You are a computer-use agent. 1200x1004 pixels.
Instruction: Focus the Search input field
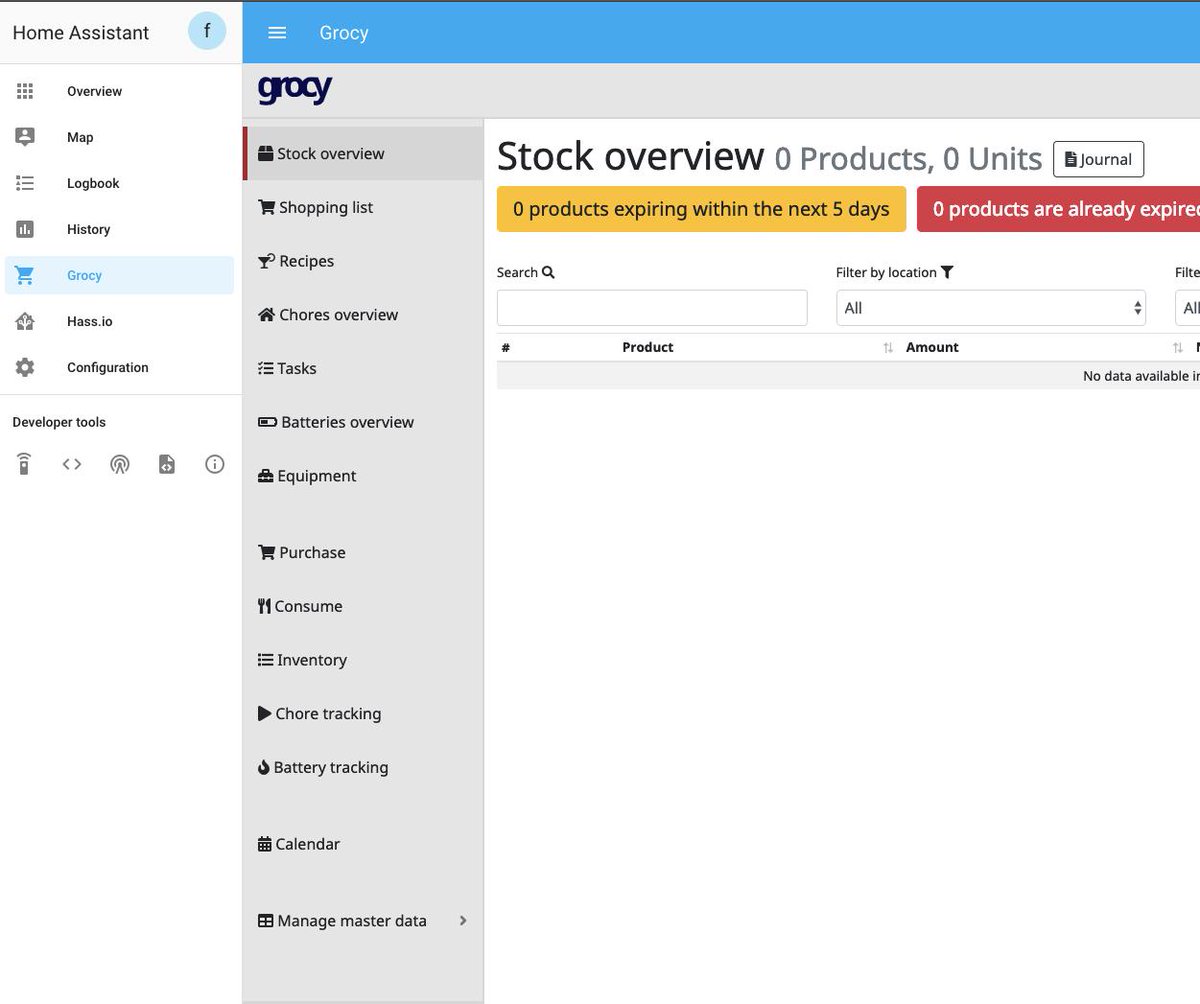tap(652, 308)
